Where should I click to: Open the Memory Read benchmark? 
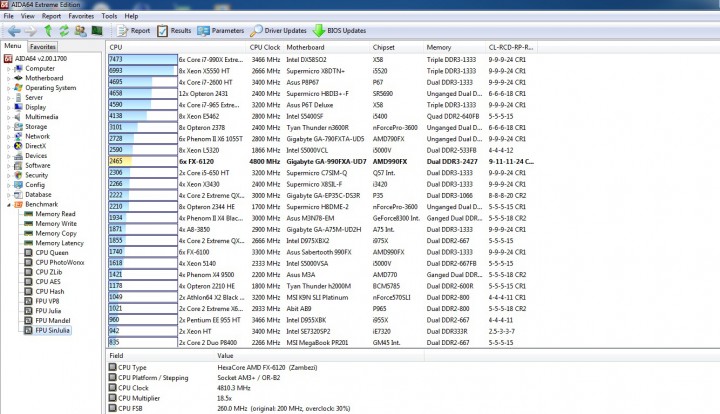pyautogui.click(x=55, y=214)
